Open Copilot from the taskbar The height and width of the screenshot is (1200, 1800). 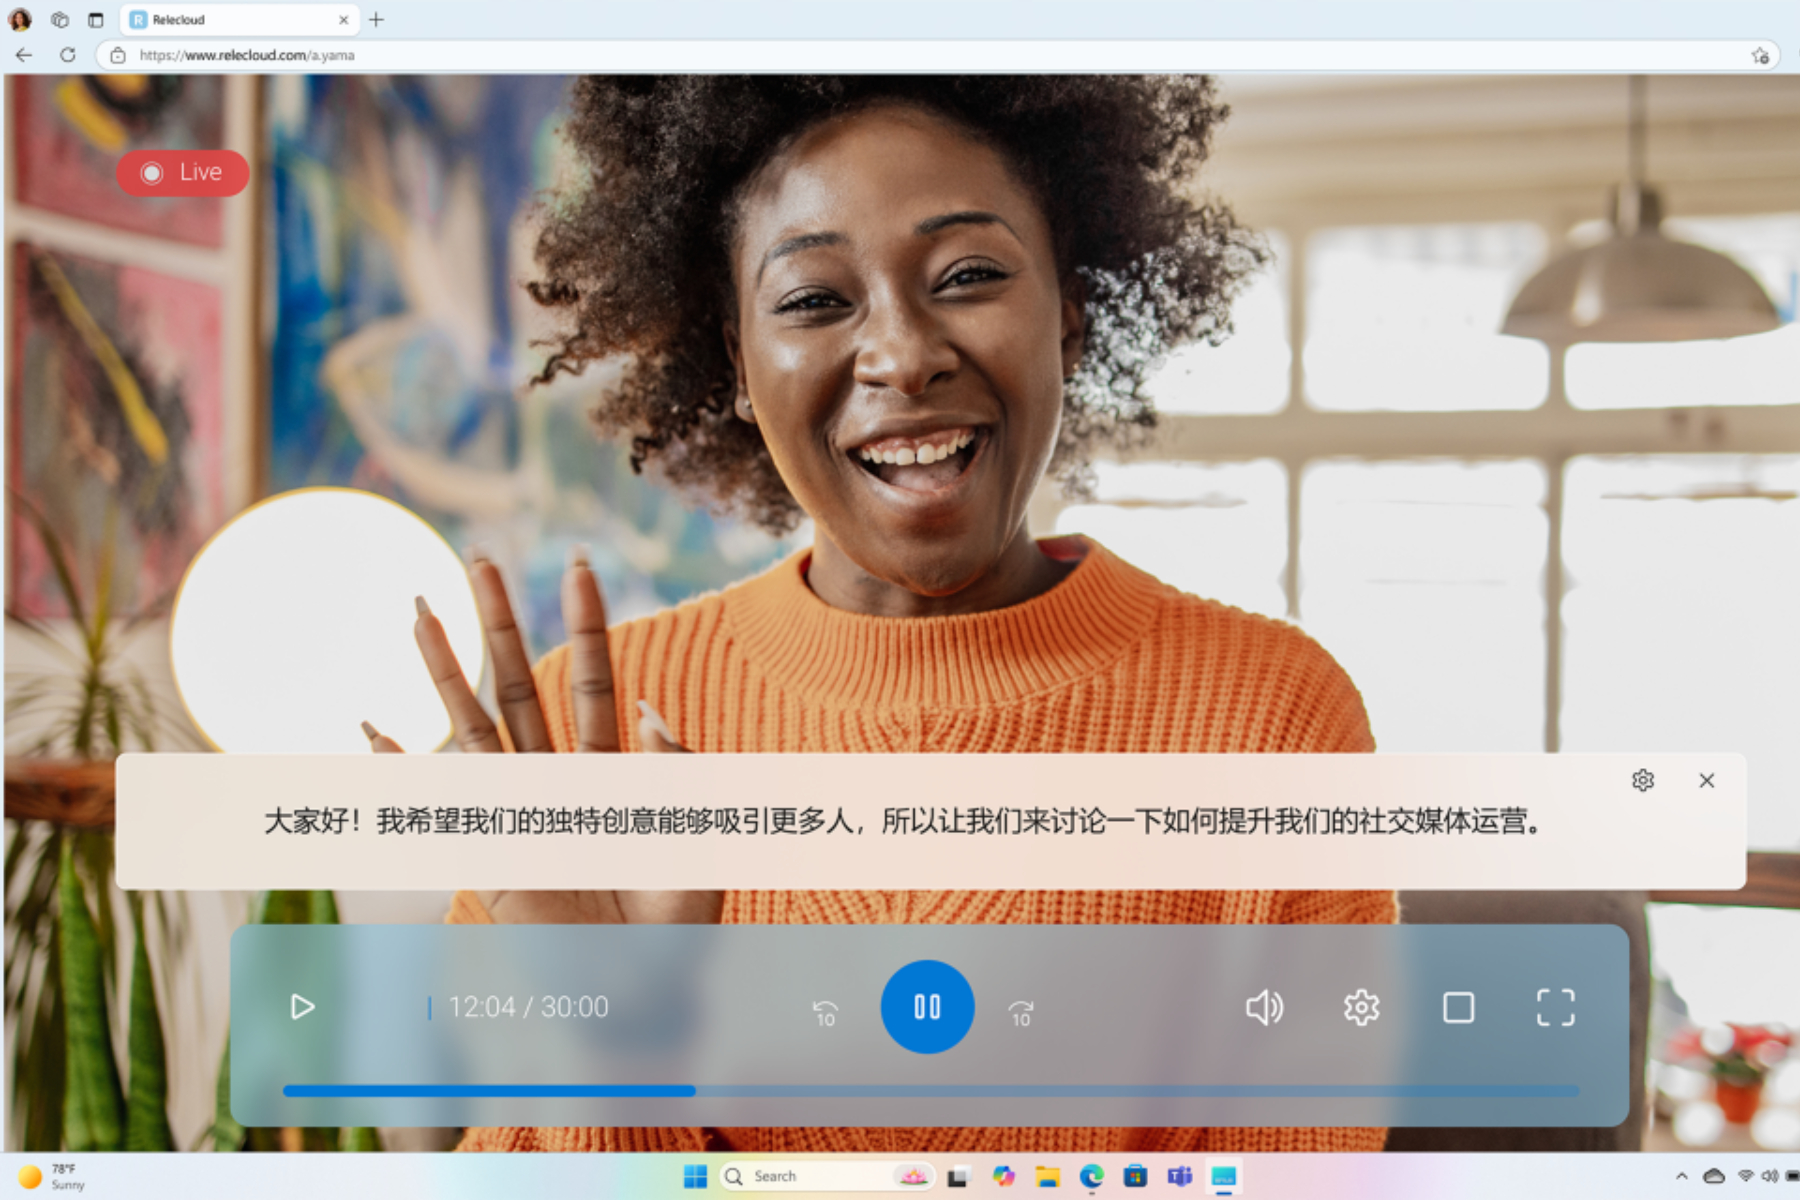pos(1002,1175)
